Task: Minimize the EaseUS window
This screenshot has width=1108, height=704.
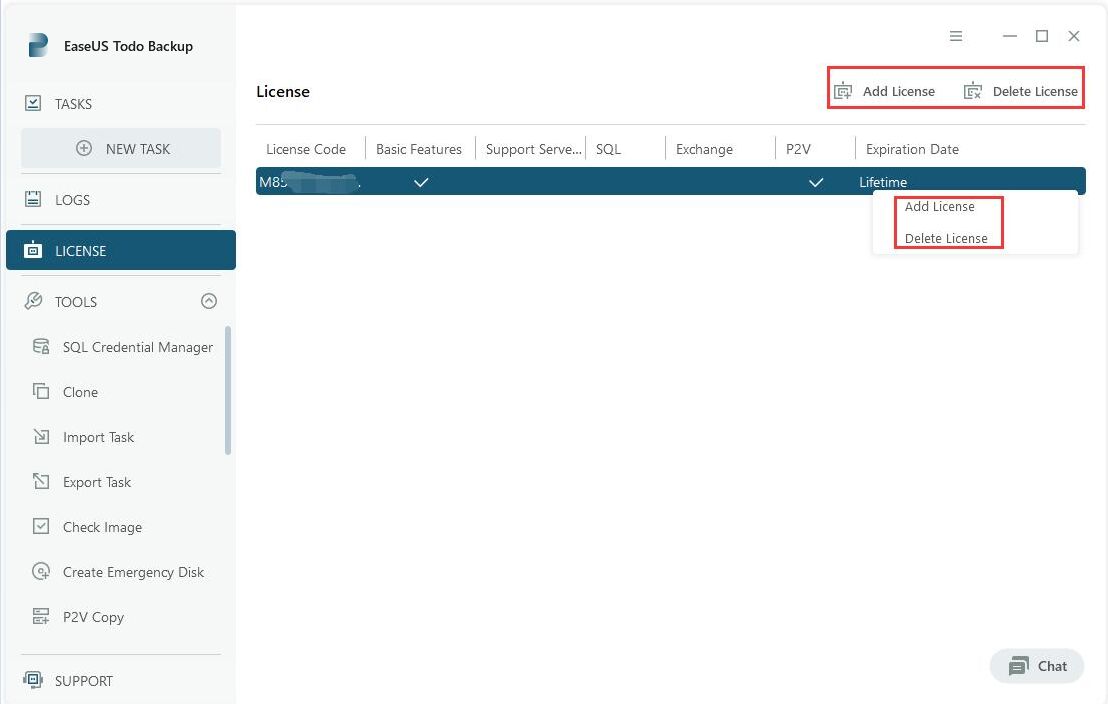Action: tap(1010, 36)
